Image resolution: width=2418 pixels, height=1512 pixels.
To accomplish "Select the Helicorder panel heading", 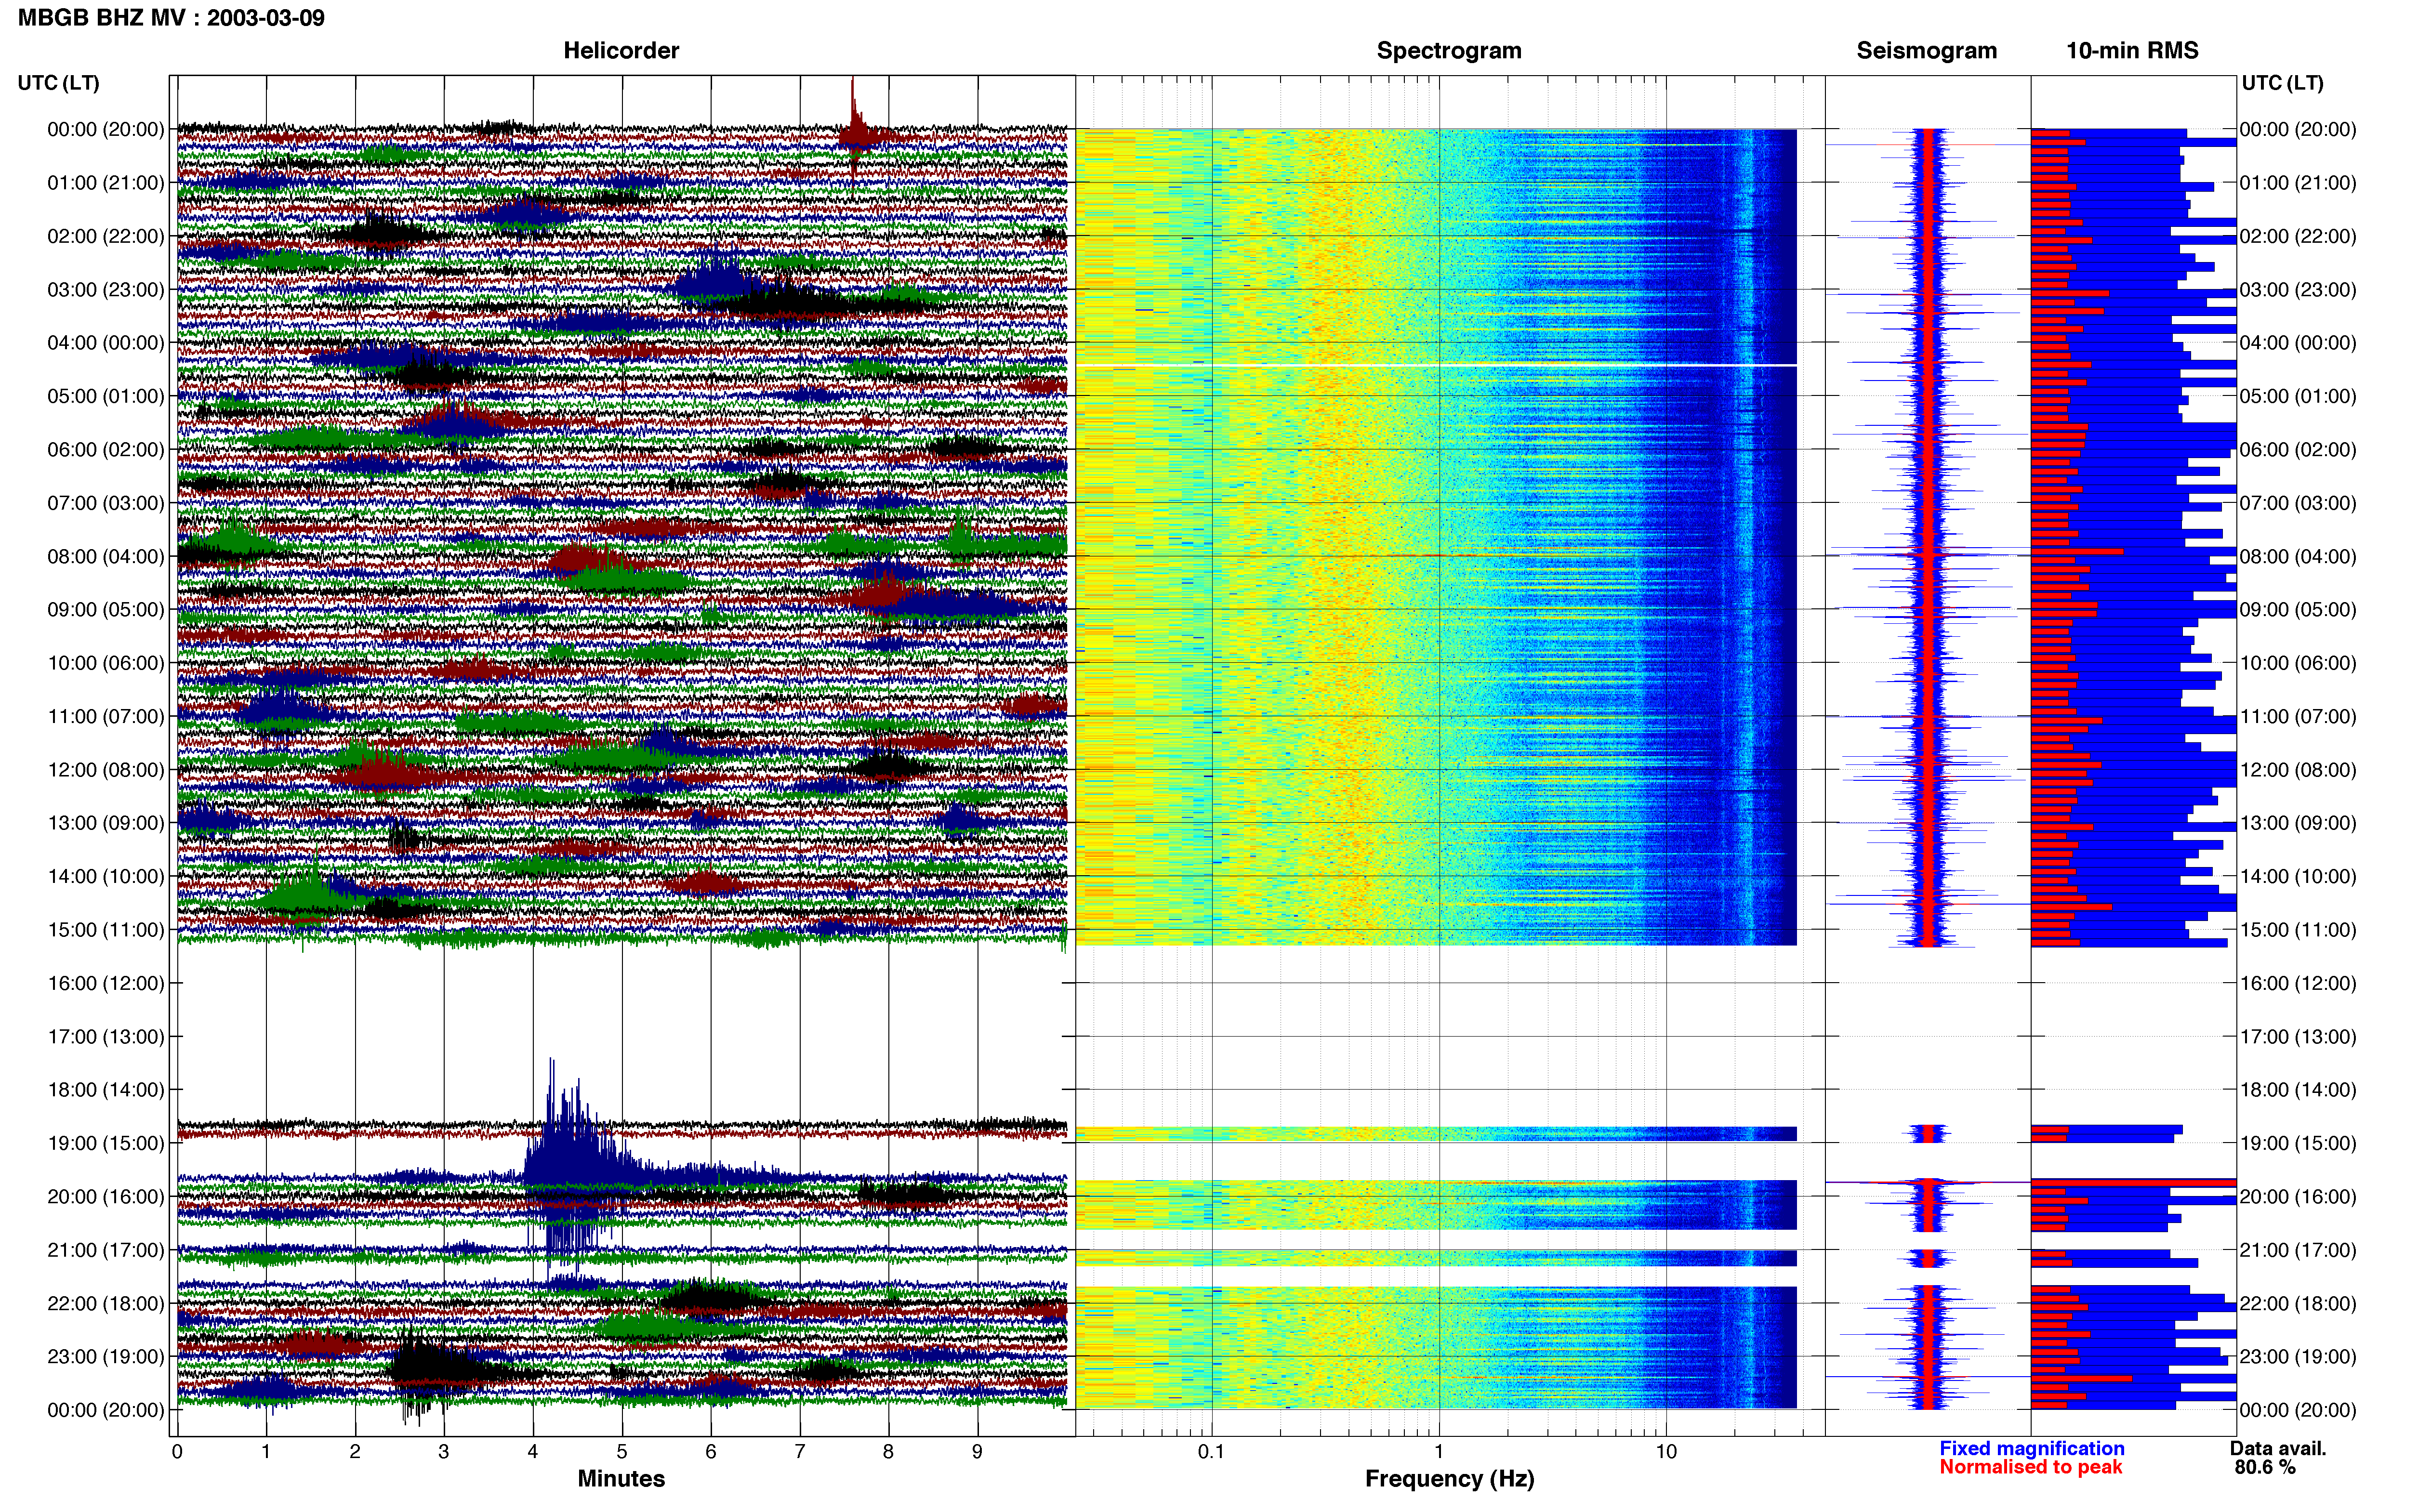I will tap(621, 51).
